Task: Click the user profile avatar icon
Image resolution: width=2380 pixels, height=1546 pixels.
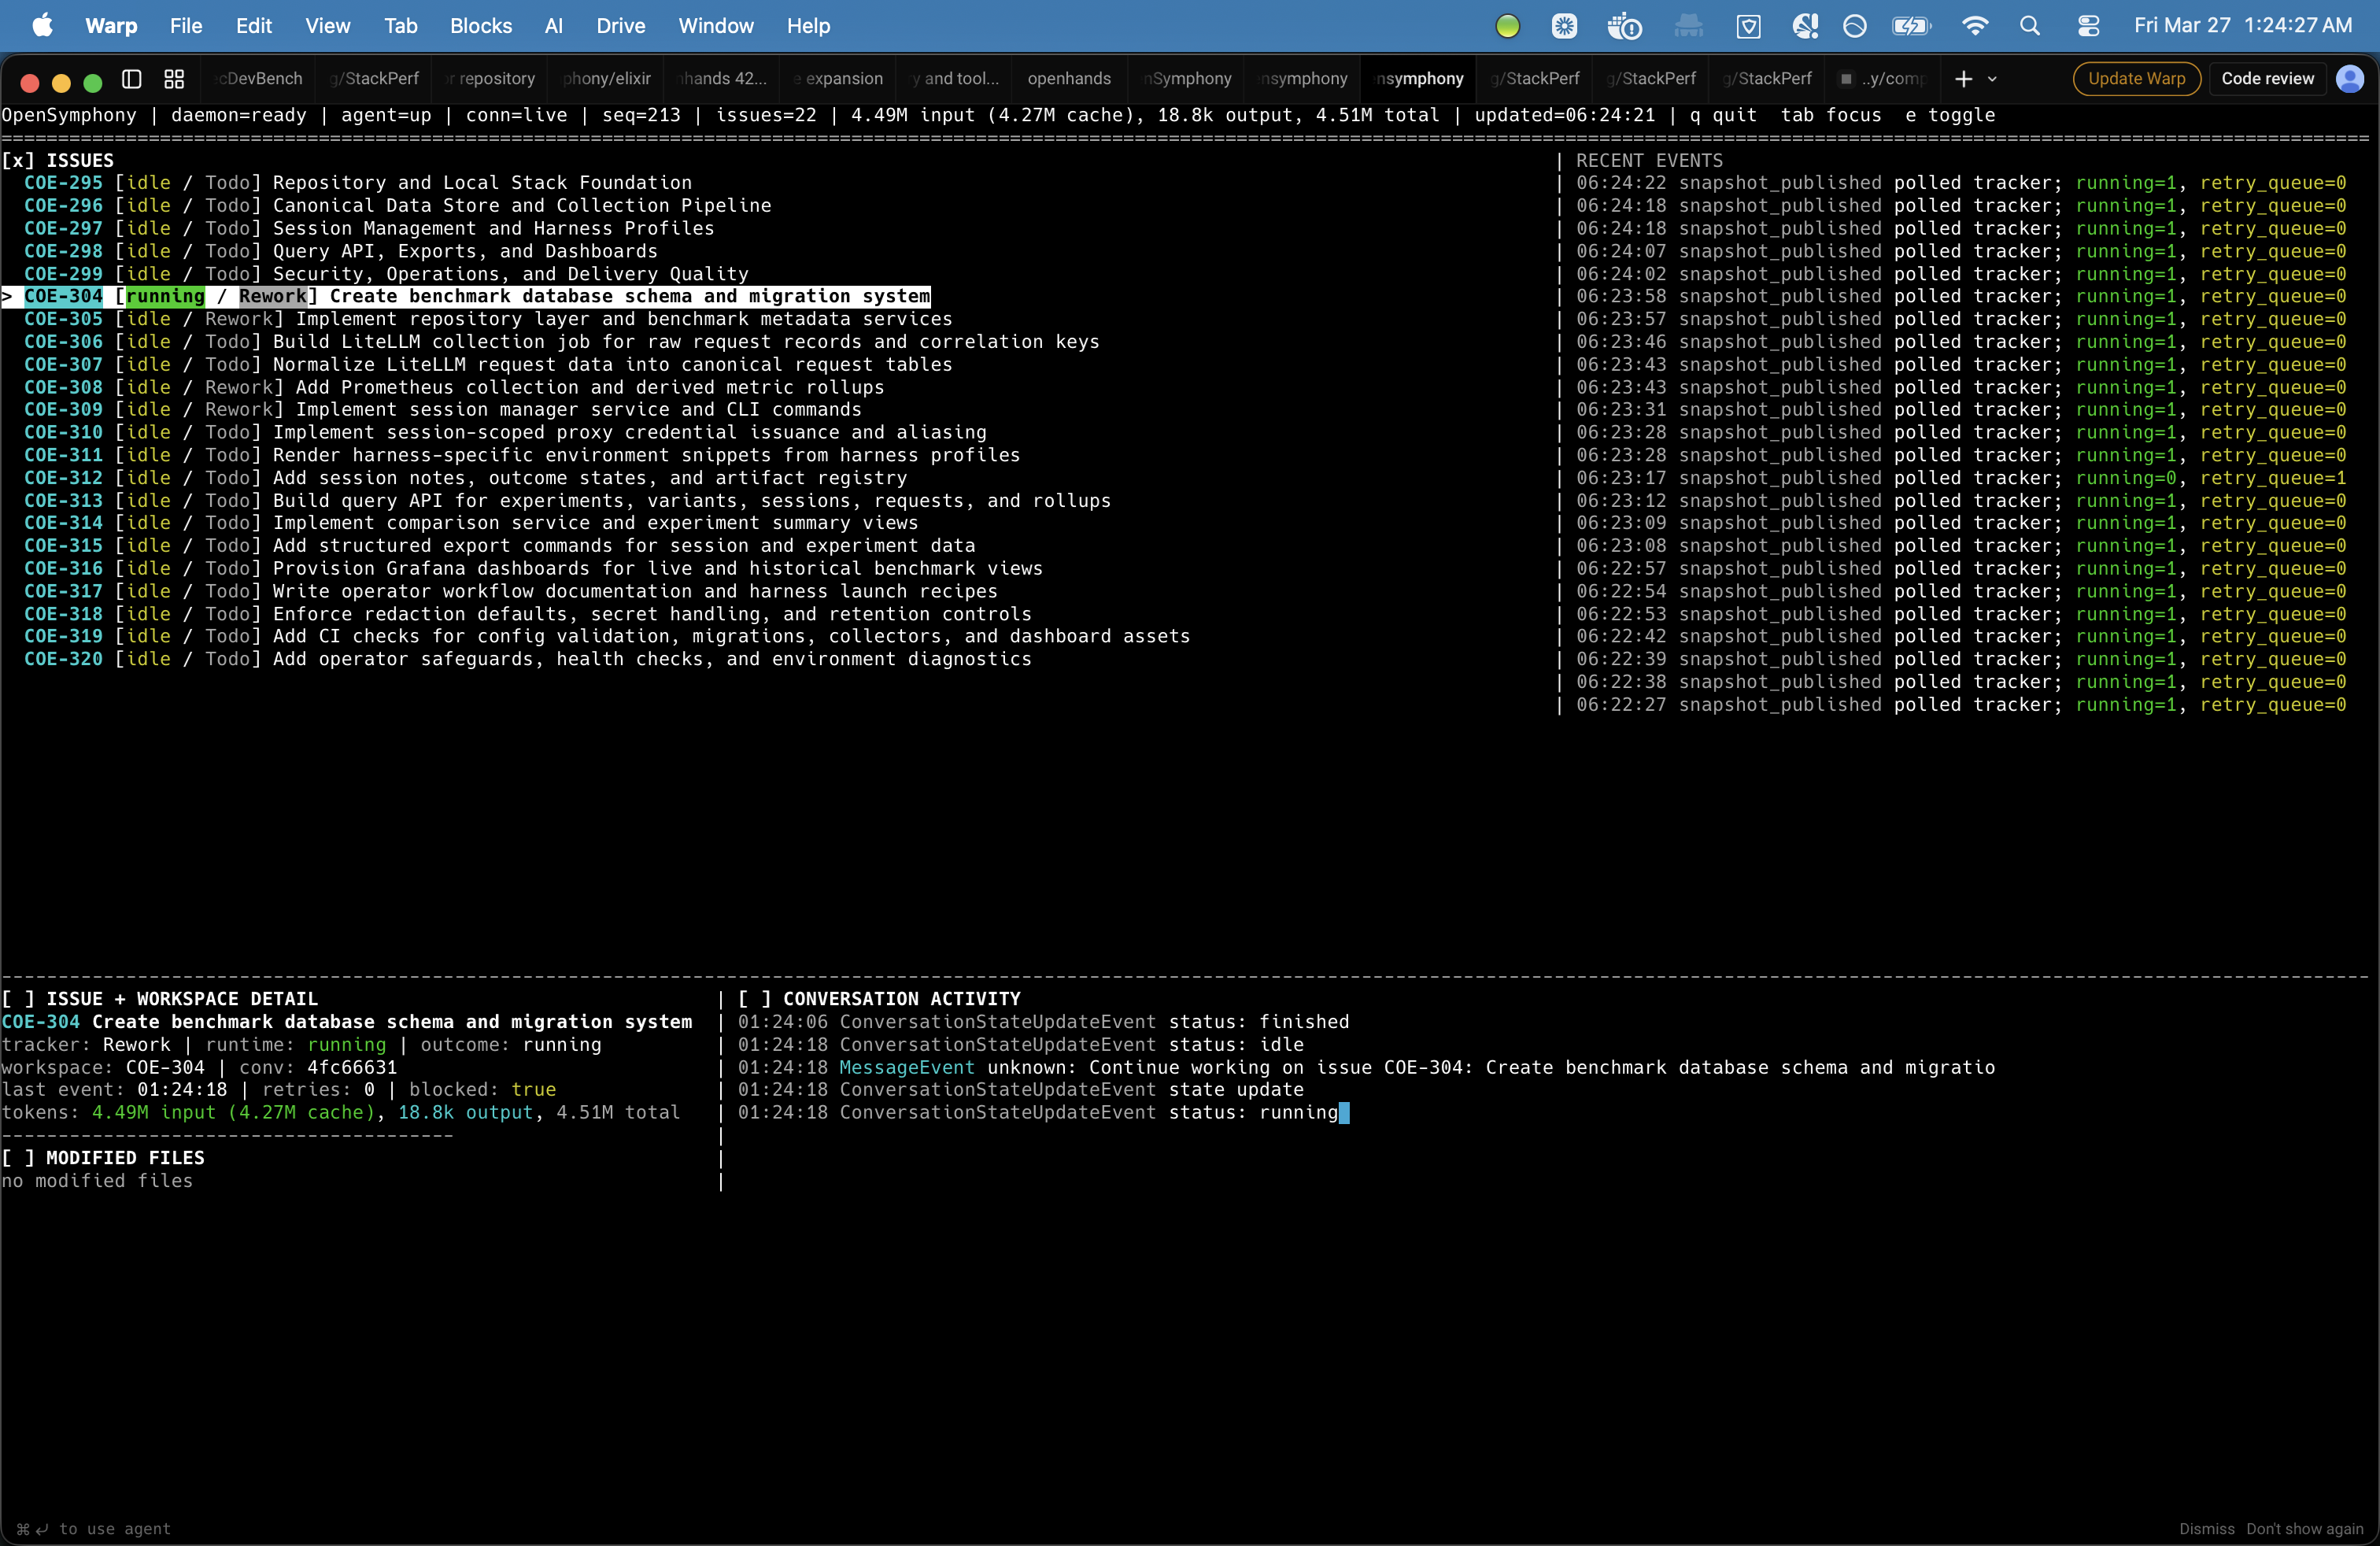Action: 2352,79
